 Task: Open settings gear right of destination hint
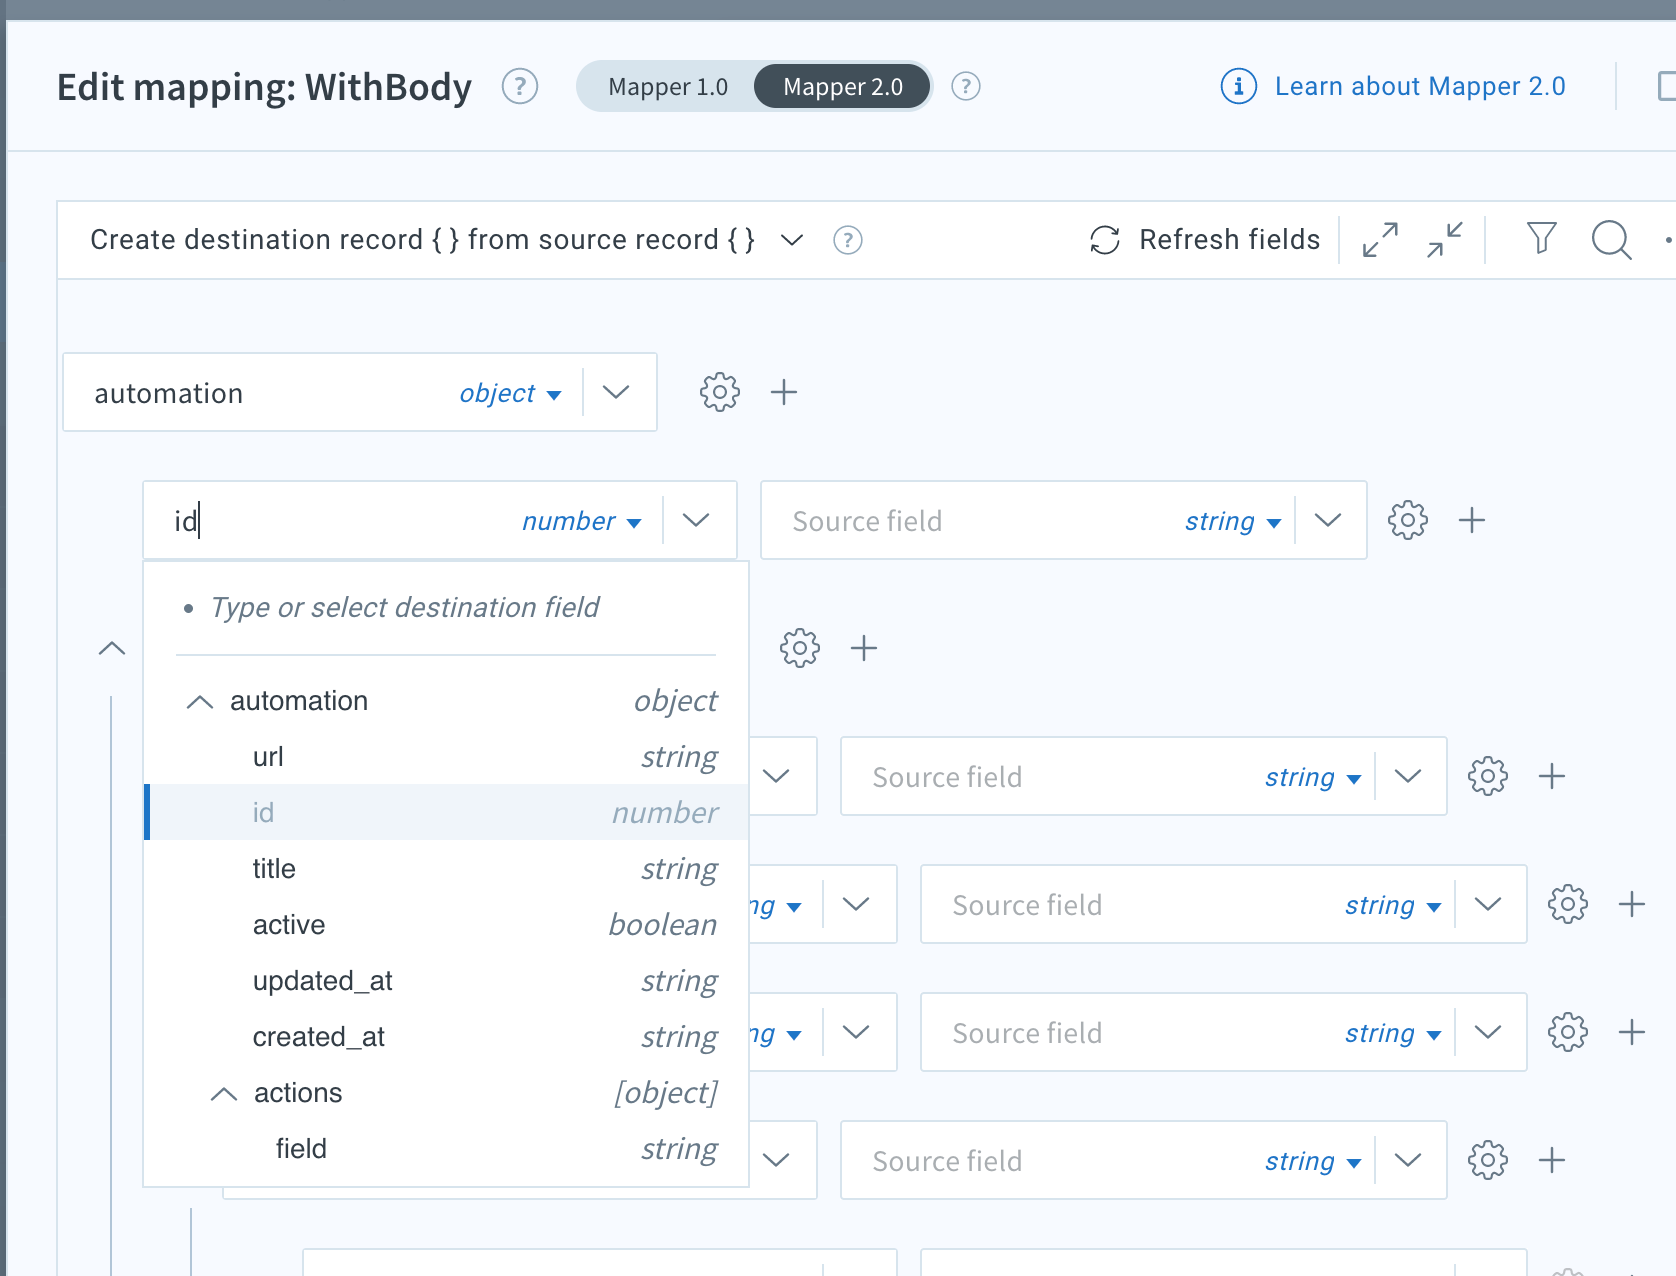point(800,648)
